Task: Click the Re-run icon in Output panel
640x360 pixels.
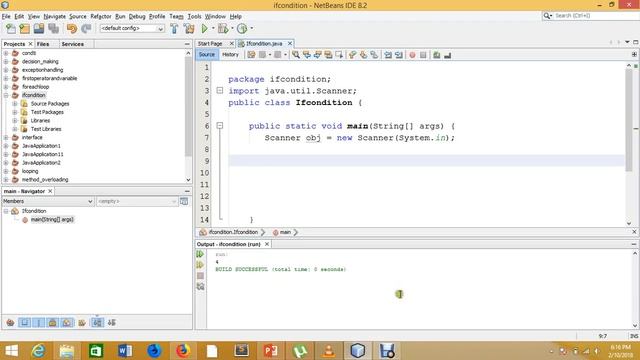Action: click(x=200, y=254)
